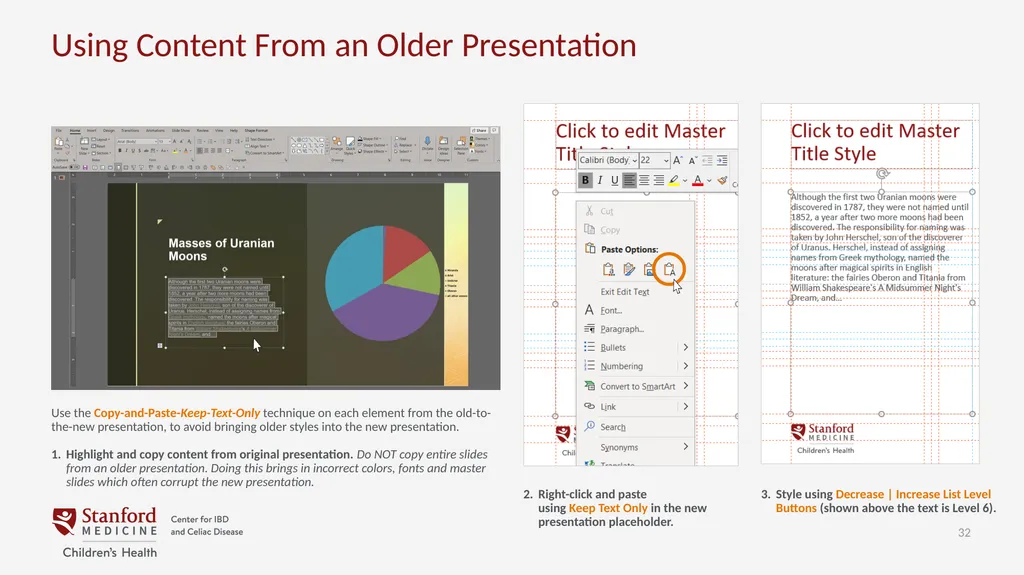Select Search in the context menu
Screen dimensions: 1024x575
coord(613,427)
